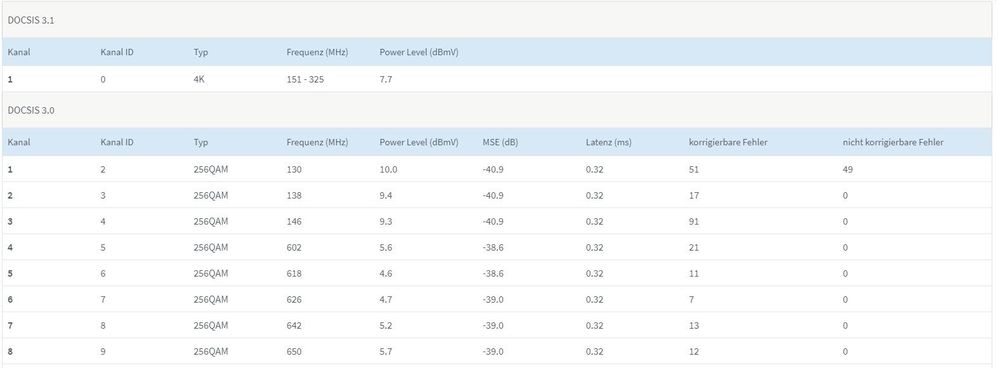This screenshot has height=368, width=998.
Task: Click the DOCSIS 3.1 section heading
Action: coord(31,20)
